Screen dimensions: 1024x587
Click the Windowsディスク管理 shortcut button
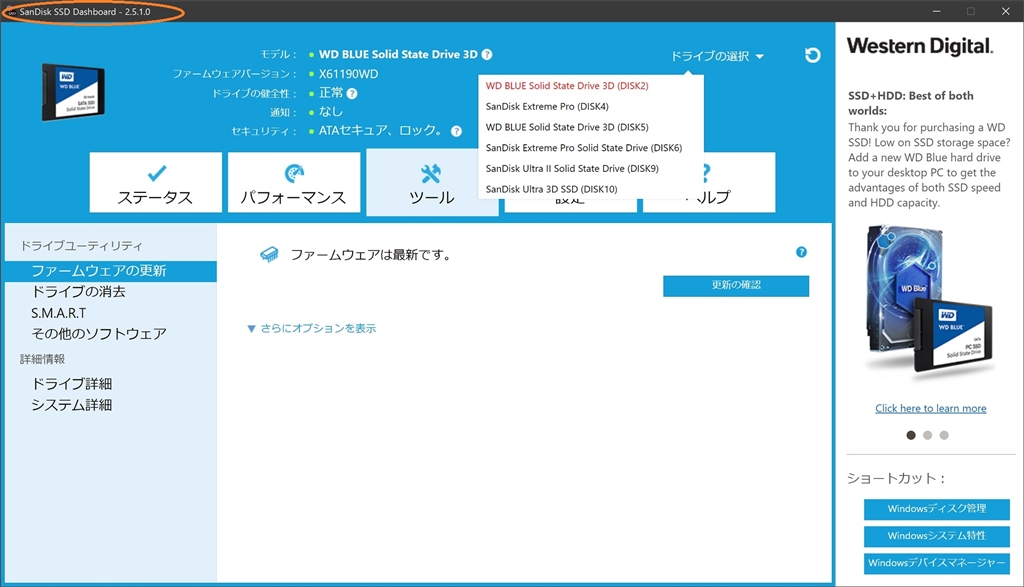tap(936, 509)
